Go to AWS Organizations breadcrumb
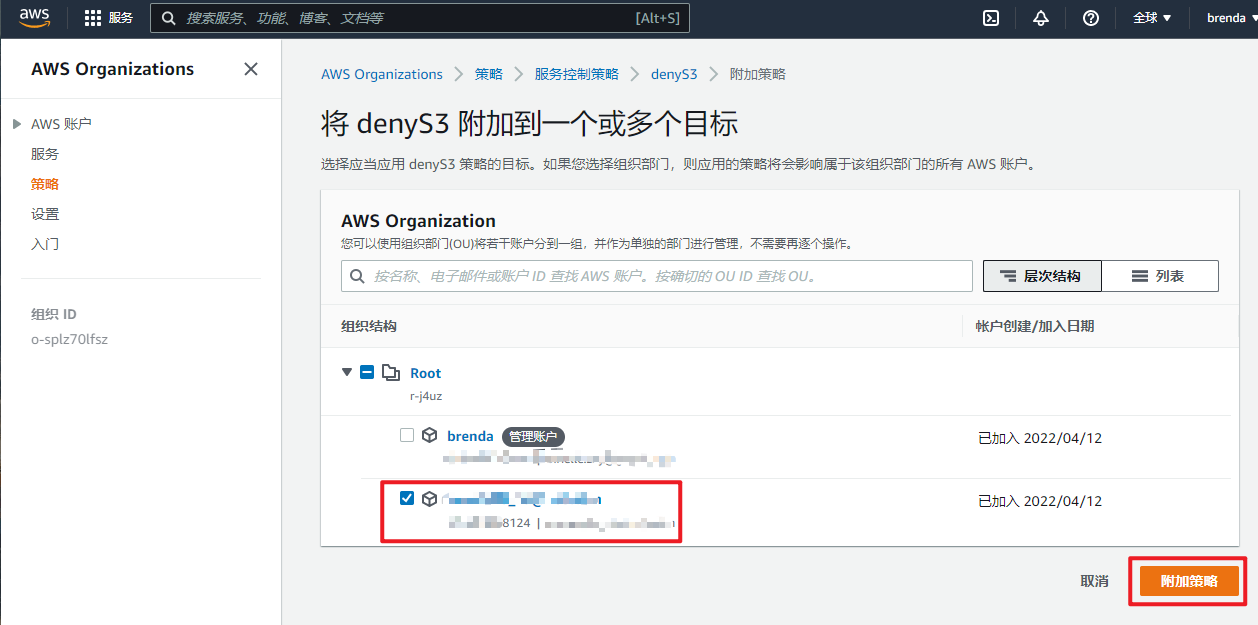Screen dimensions: 1258x625 click(x=382, y=74)
